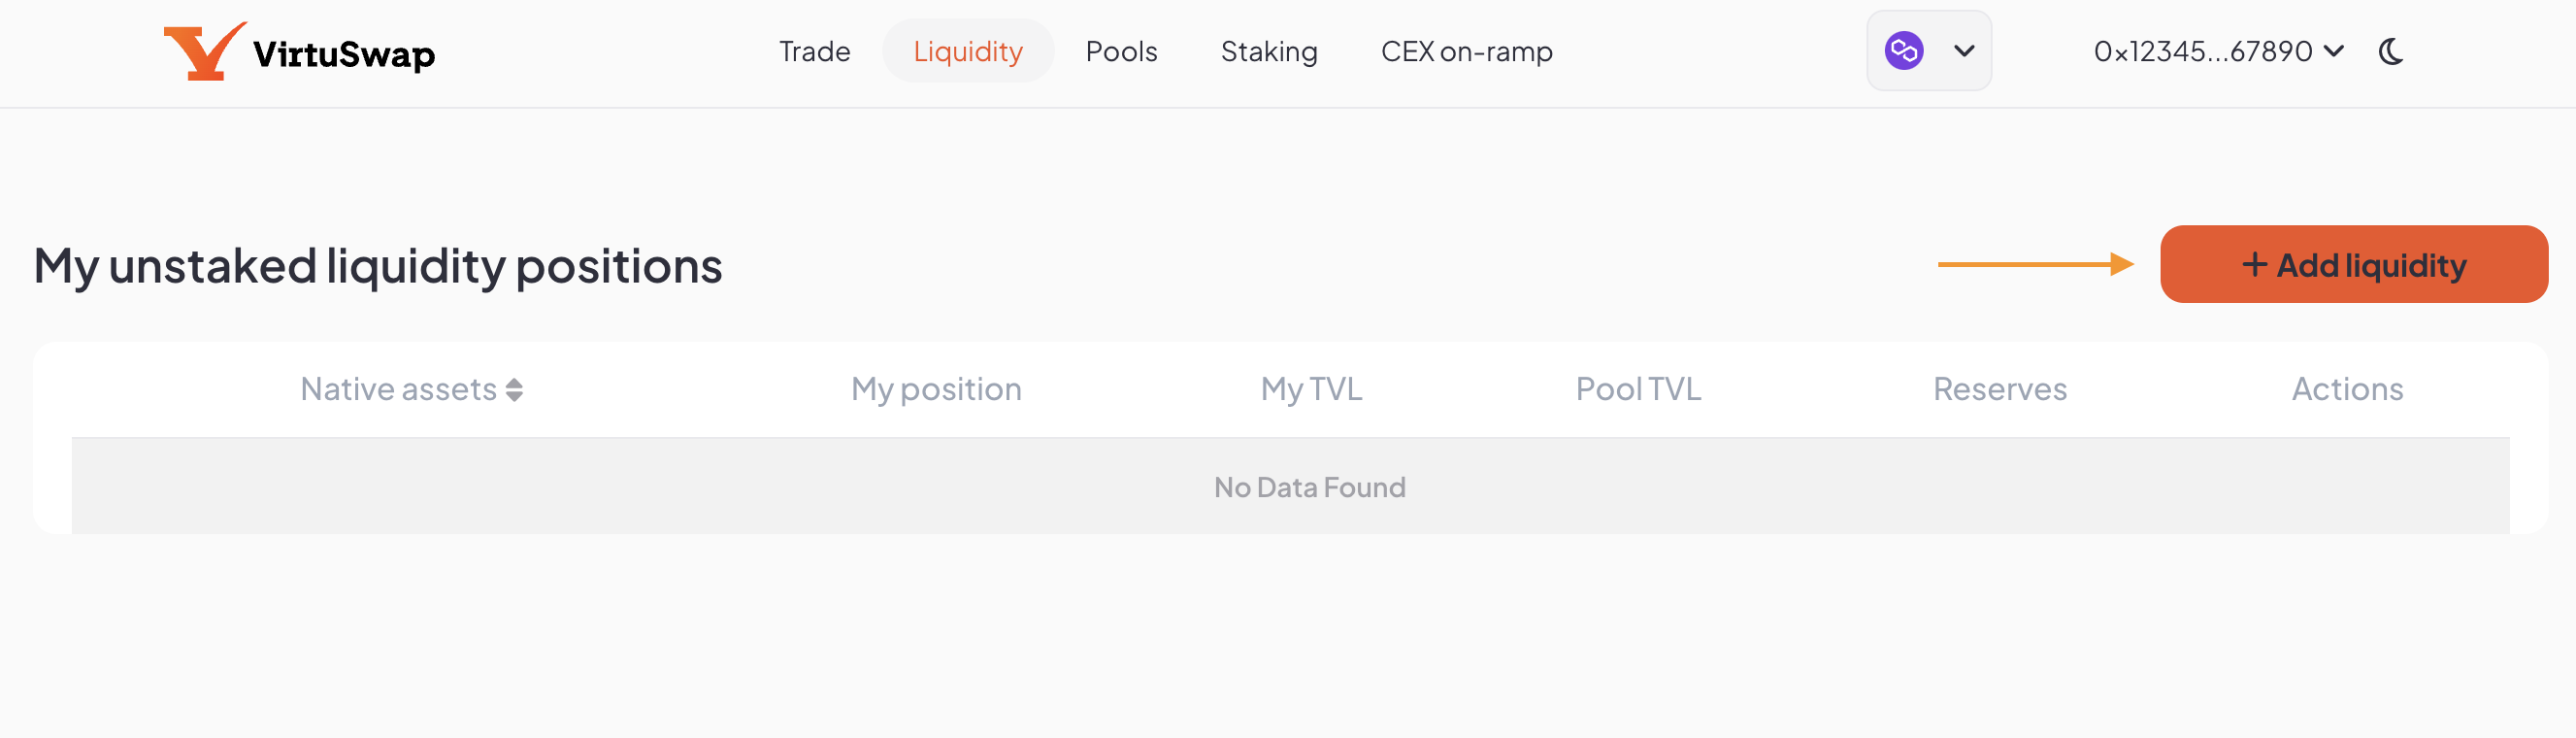The height and width of the screenshot is (738, 2576).
Task: Click the plus icon on Add liquidity
Action: (x=2254, y=265)
